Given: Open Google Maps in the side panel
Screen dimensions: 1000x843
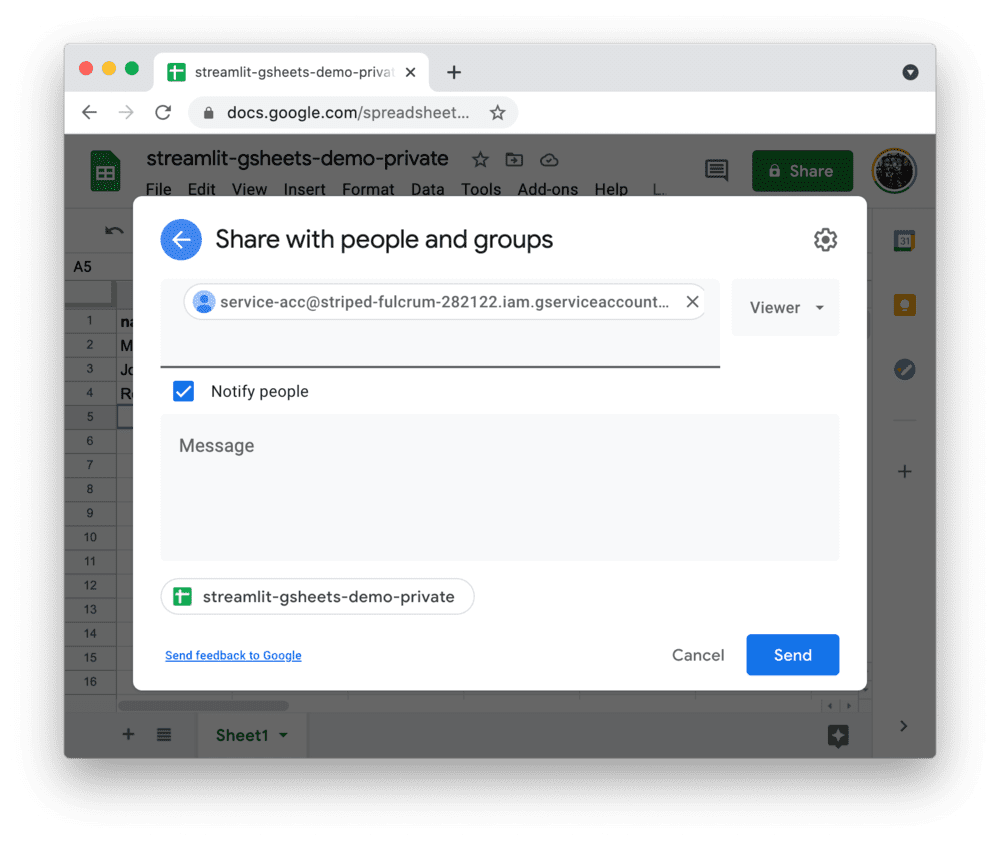Looking at the screenshot, I should (904, 370).
